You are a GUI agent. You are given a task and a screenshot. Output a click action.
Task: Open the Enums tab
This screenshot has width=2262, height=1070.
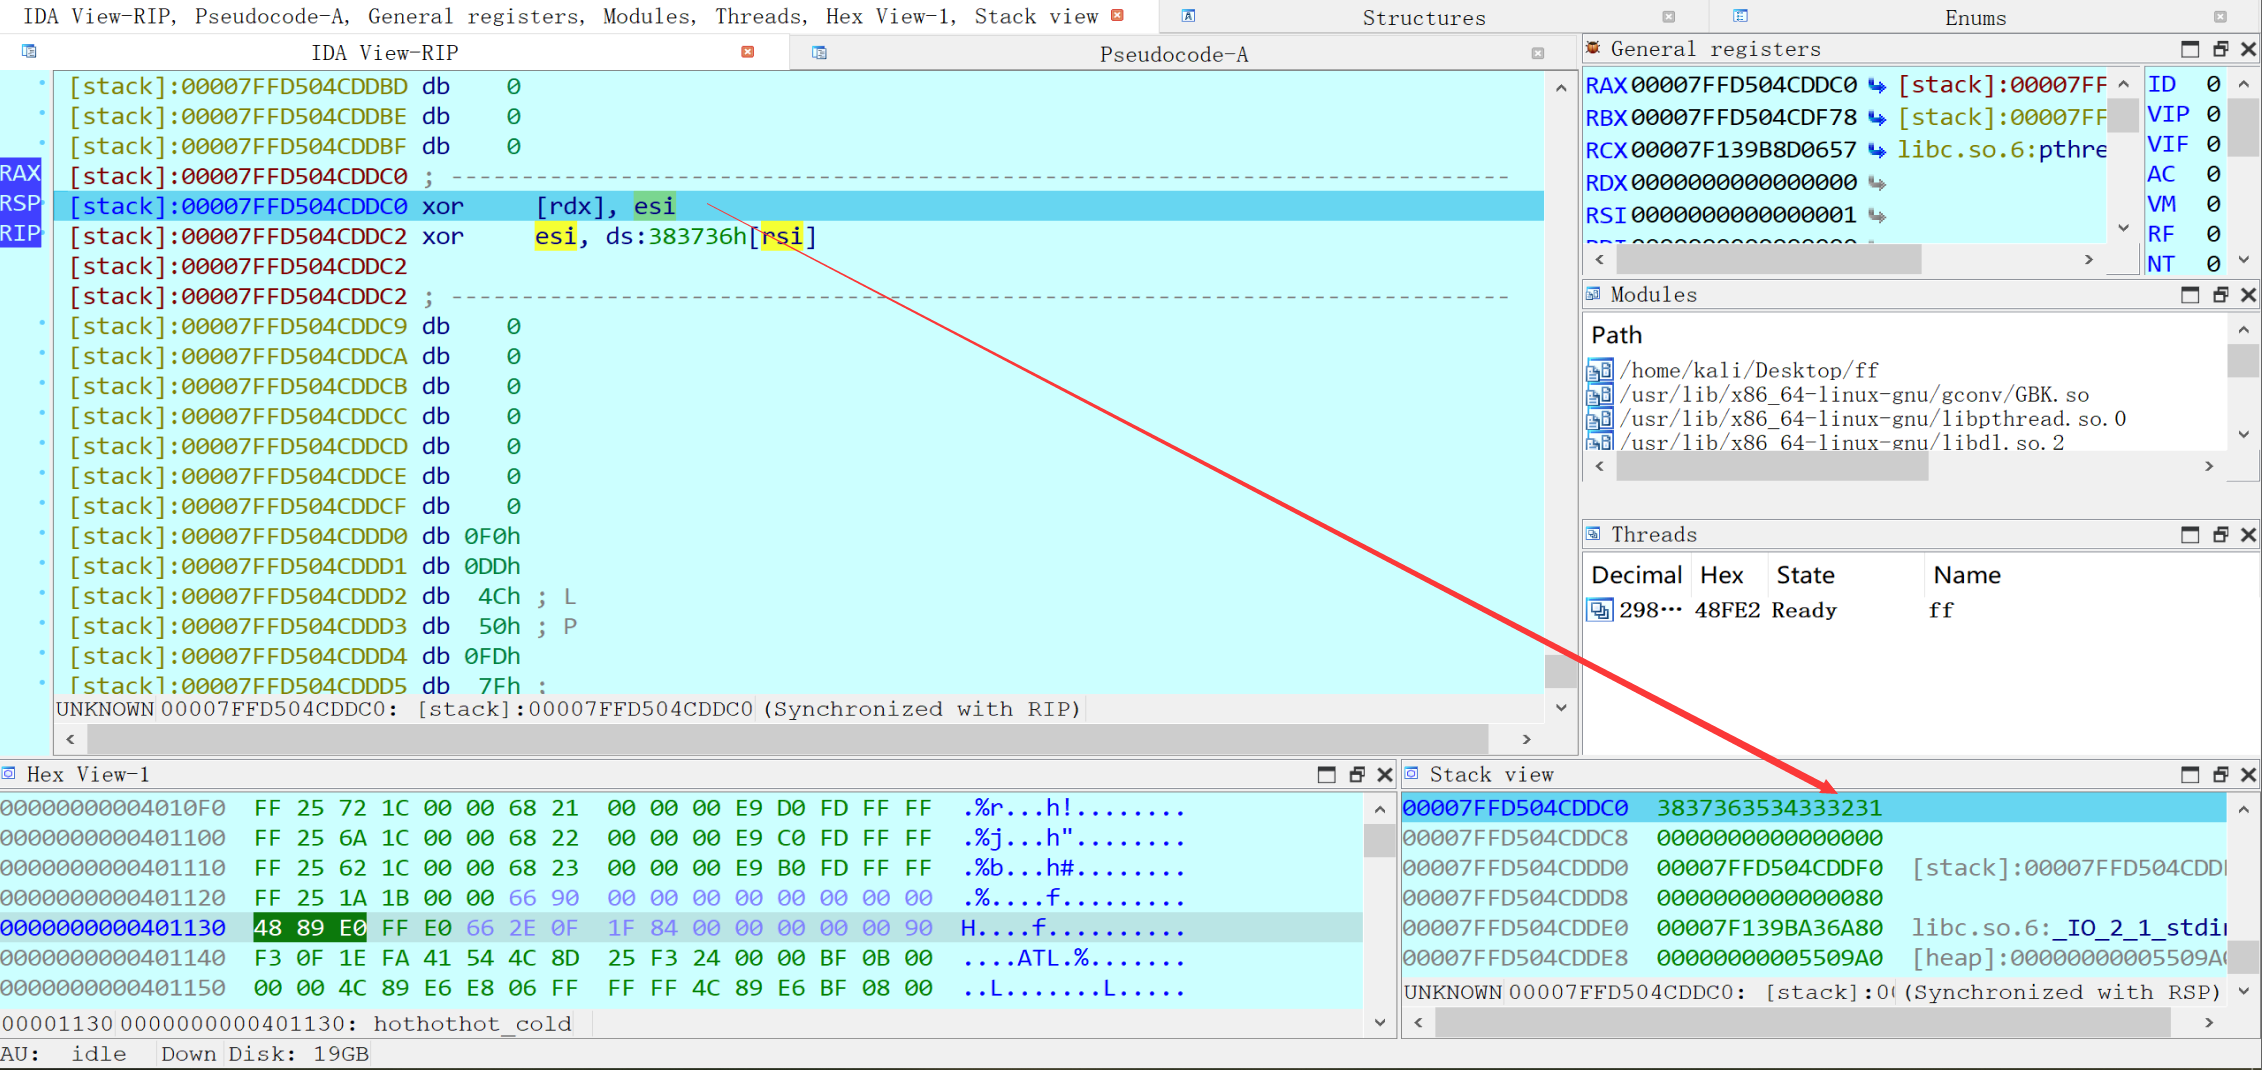tap(1974, 18)
